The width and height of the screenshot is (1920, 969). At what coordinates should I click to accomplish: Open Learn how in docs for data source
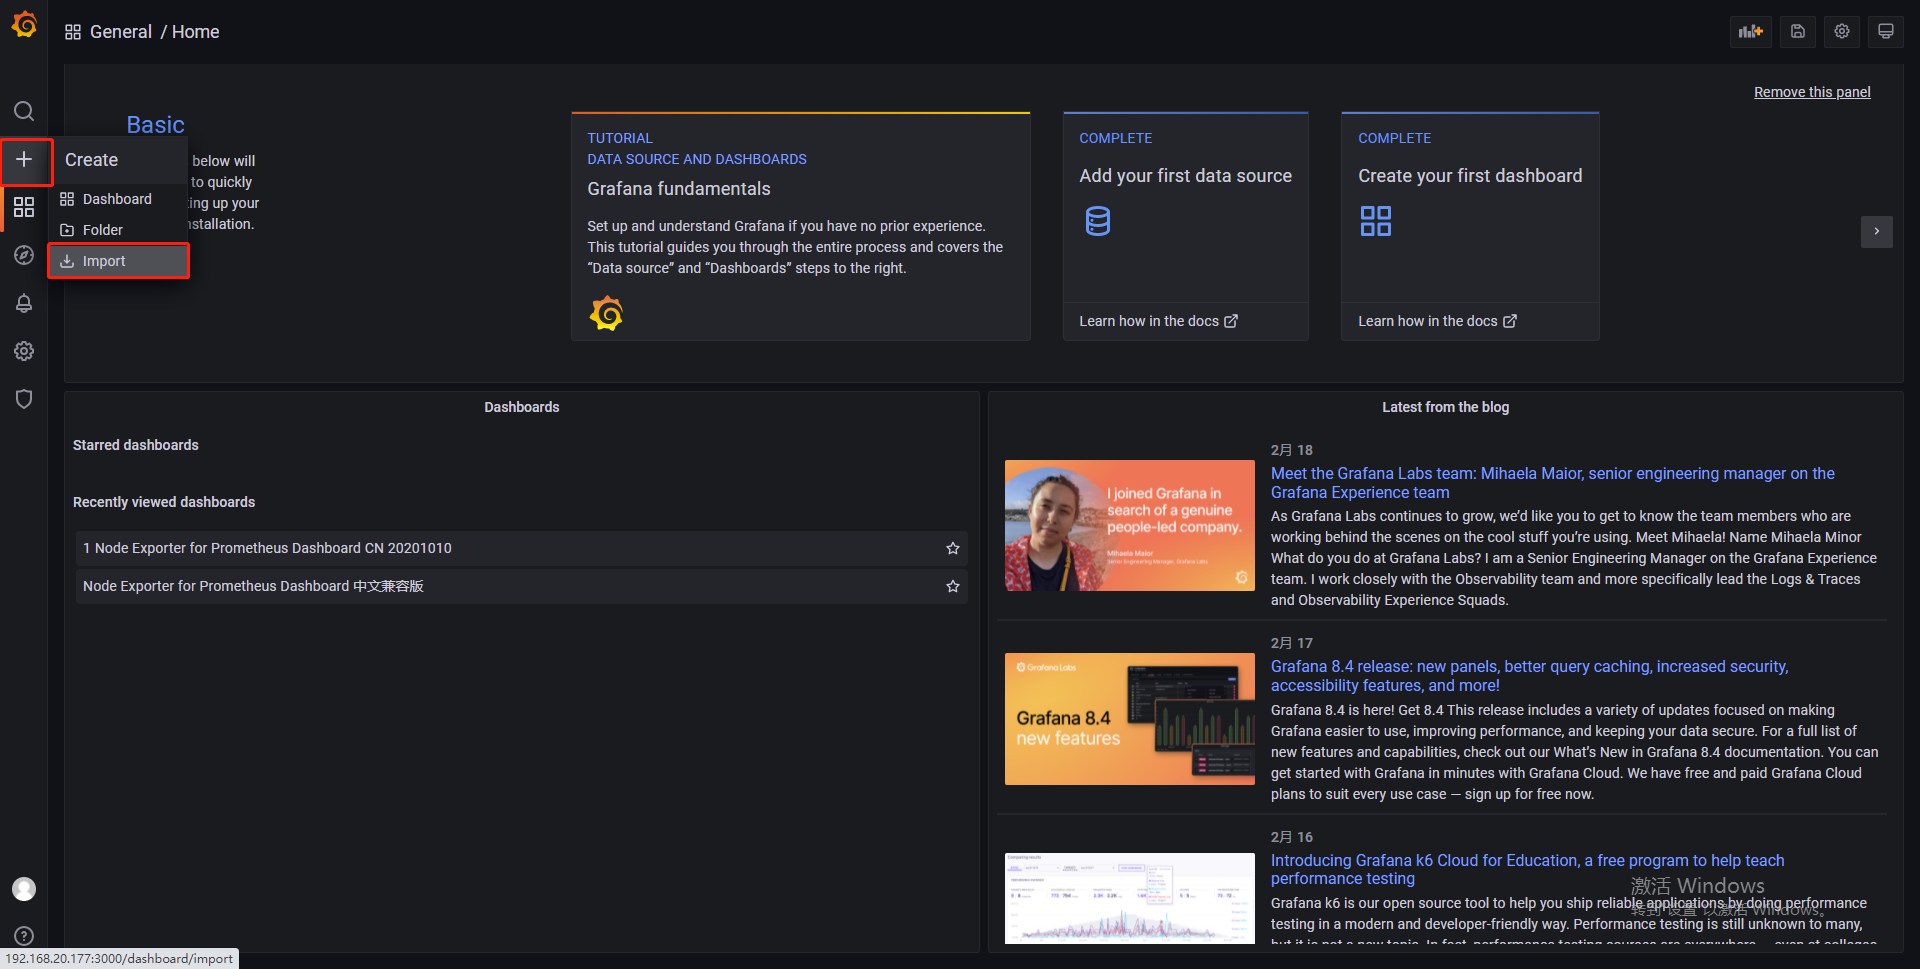pos(1158,321)
